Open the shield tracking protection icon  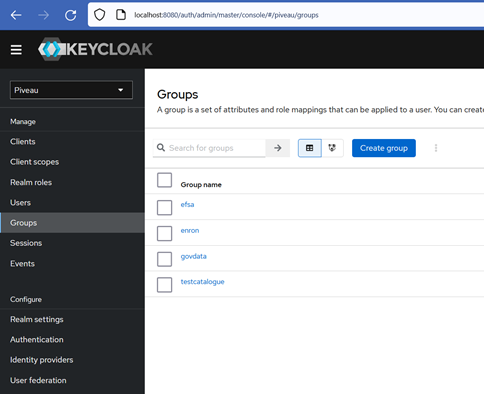[99, 15]
